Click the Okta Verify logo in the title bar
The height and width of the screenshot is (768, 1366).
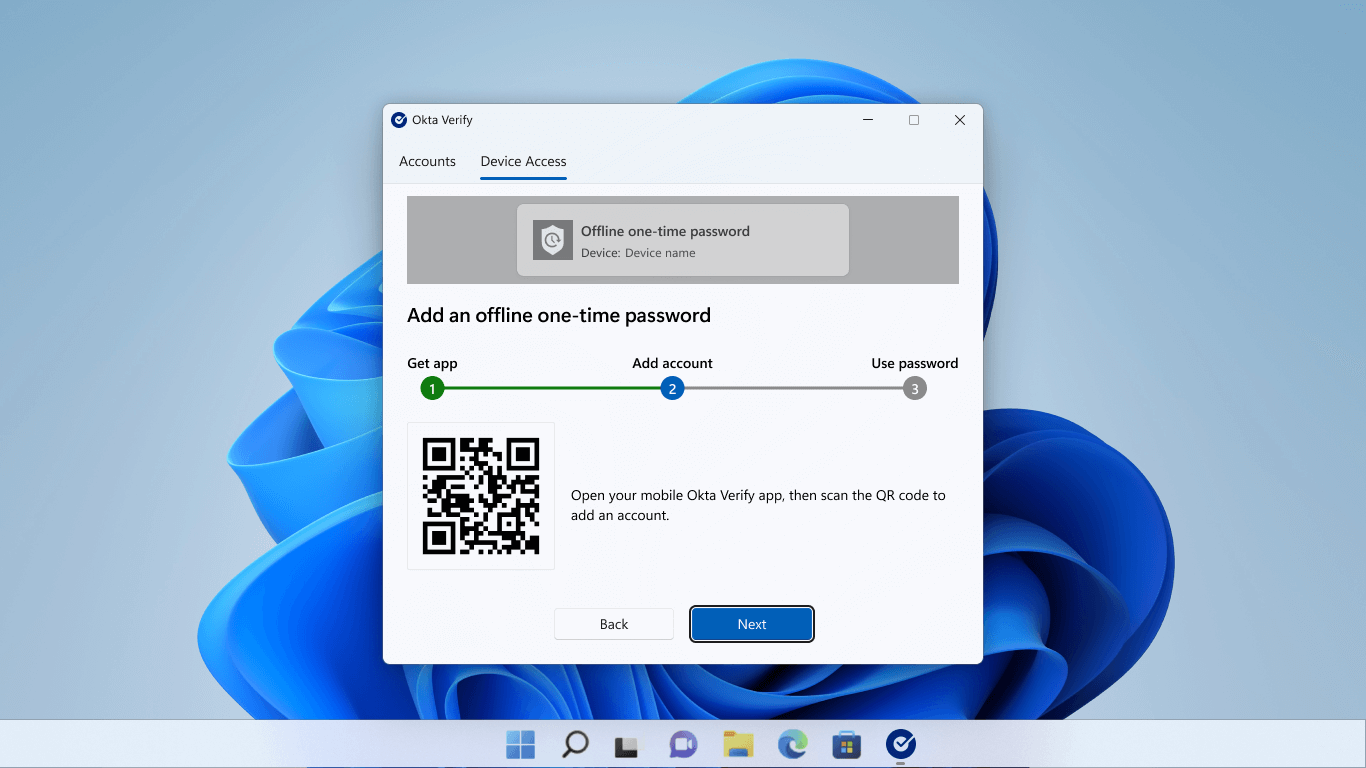[x=399, y=120]
